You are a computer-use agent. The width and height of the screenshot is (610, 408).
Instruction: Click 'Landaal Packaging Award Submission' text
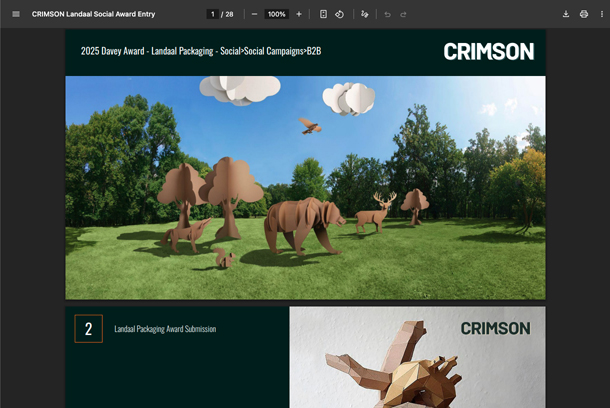[x=165, y=329]
